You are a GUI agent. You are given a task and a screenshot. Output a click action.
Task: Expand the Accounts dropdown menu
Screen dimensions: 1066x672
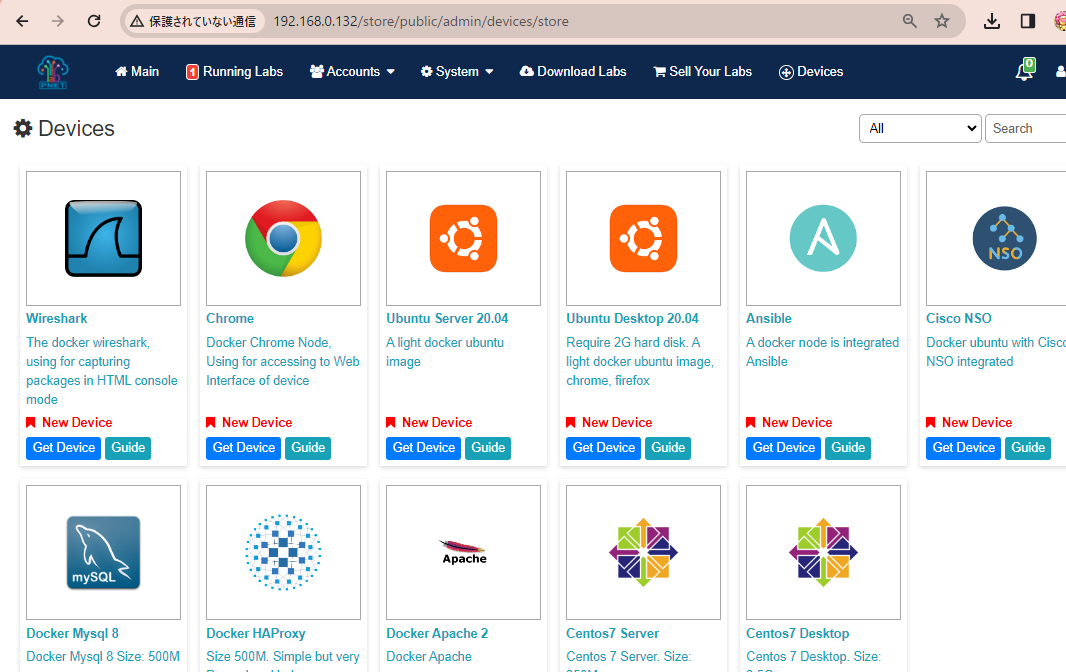click(x=351, y=71)
